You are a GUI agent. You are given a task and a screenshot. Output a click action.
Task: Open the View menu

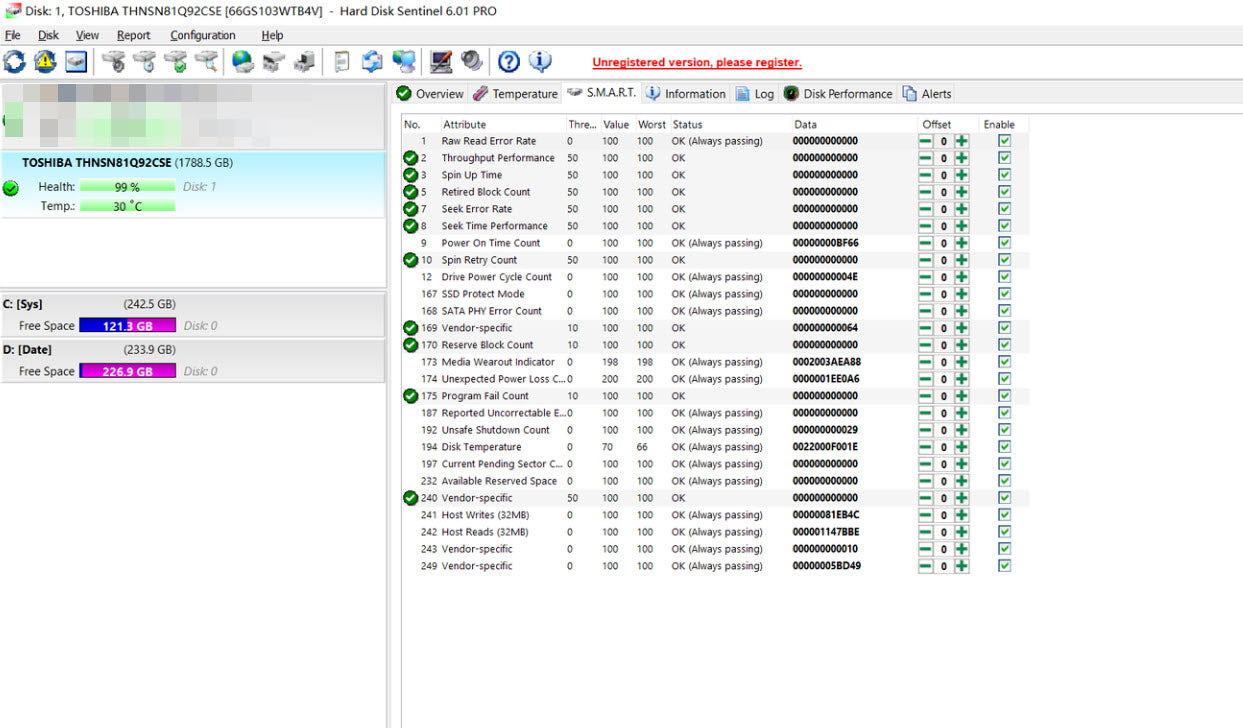87,35
